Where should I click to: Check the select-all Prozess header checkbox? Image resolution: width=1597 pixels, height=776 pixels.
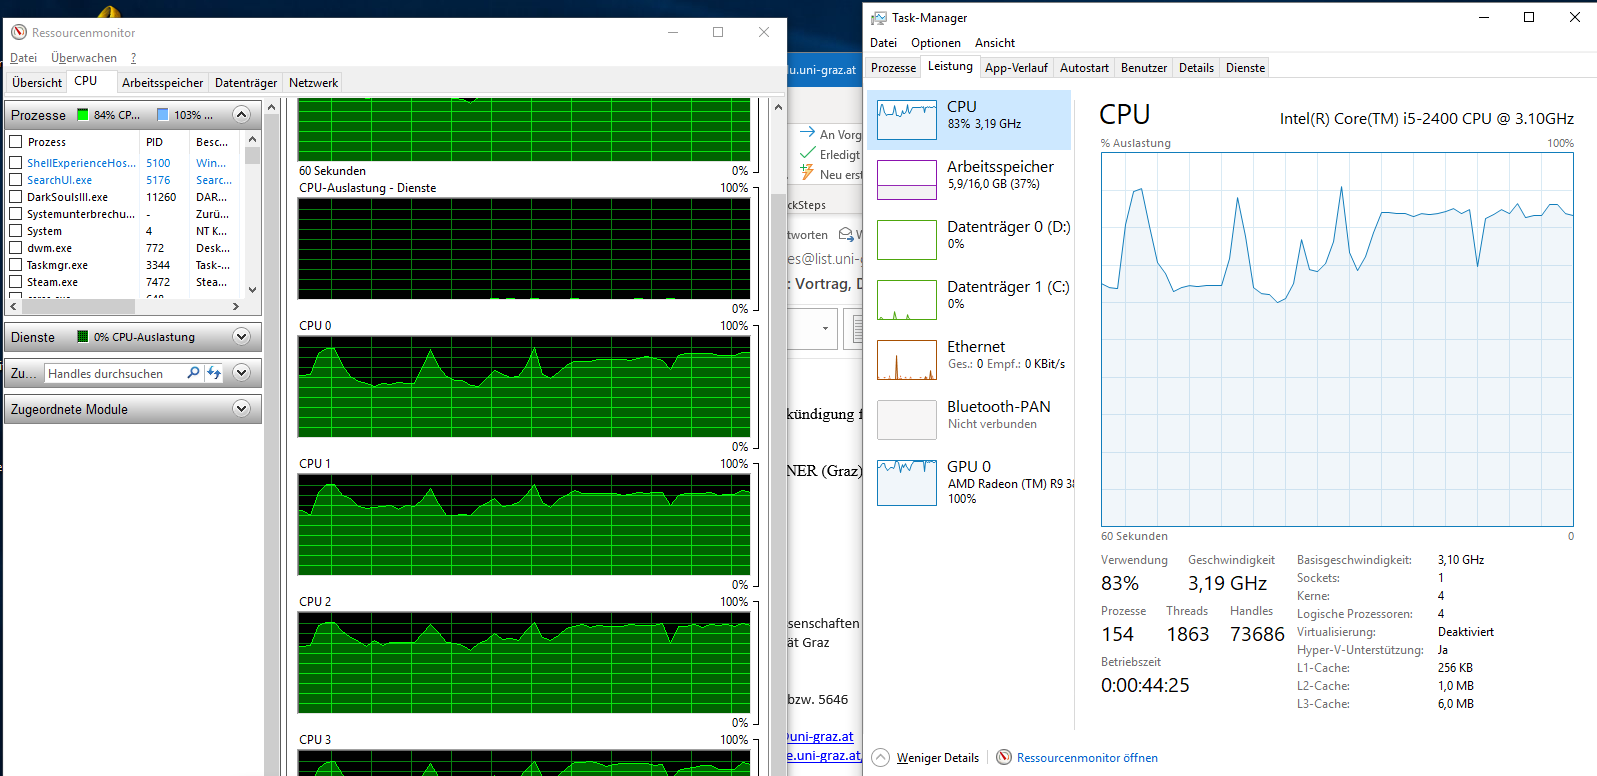(15, 142)
